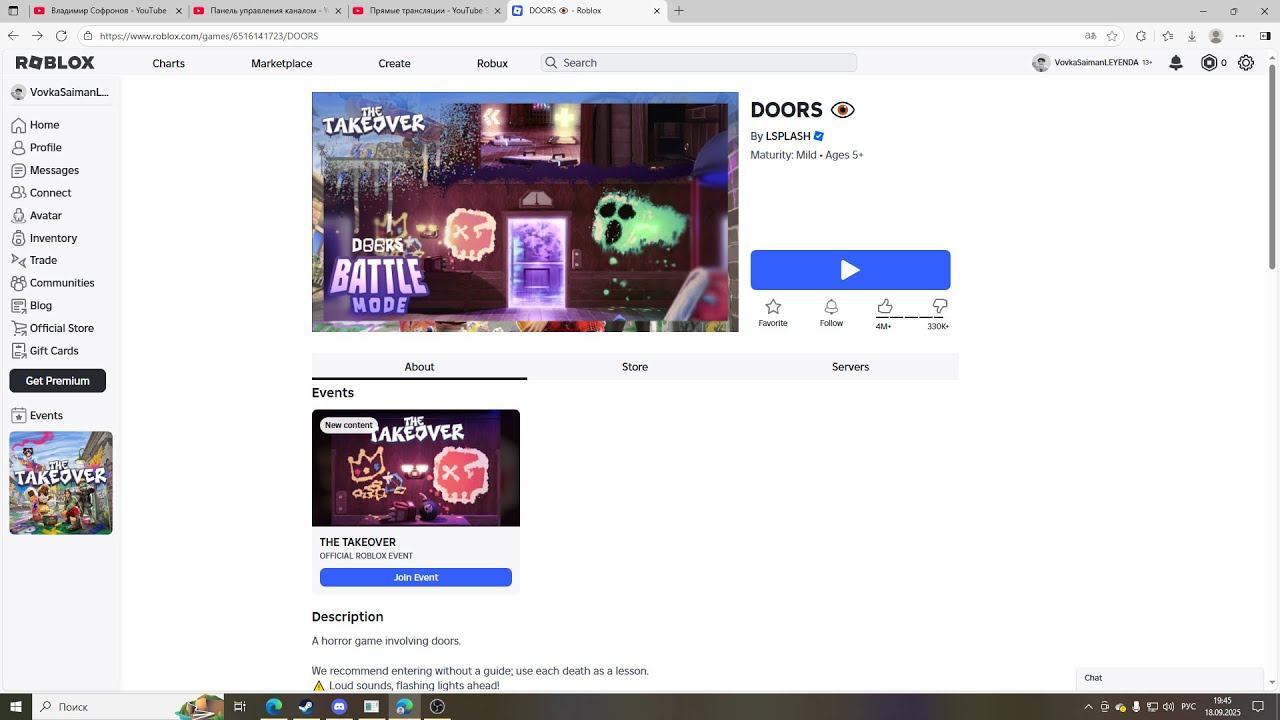This screenshot has height=720, width=1280.
Task: Refresh the Roblox page
Action: pyautogui.click(x=61, y=36)
